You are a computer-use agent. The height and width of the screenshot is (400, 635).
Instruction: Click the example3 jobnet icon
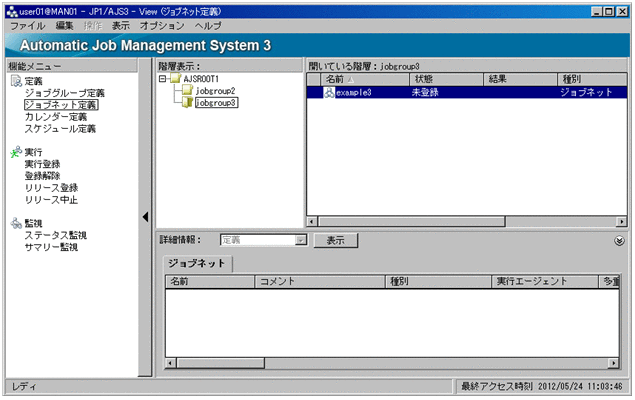click(x=329, y=93)
